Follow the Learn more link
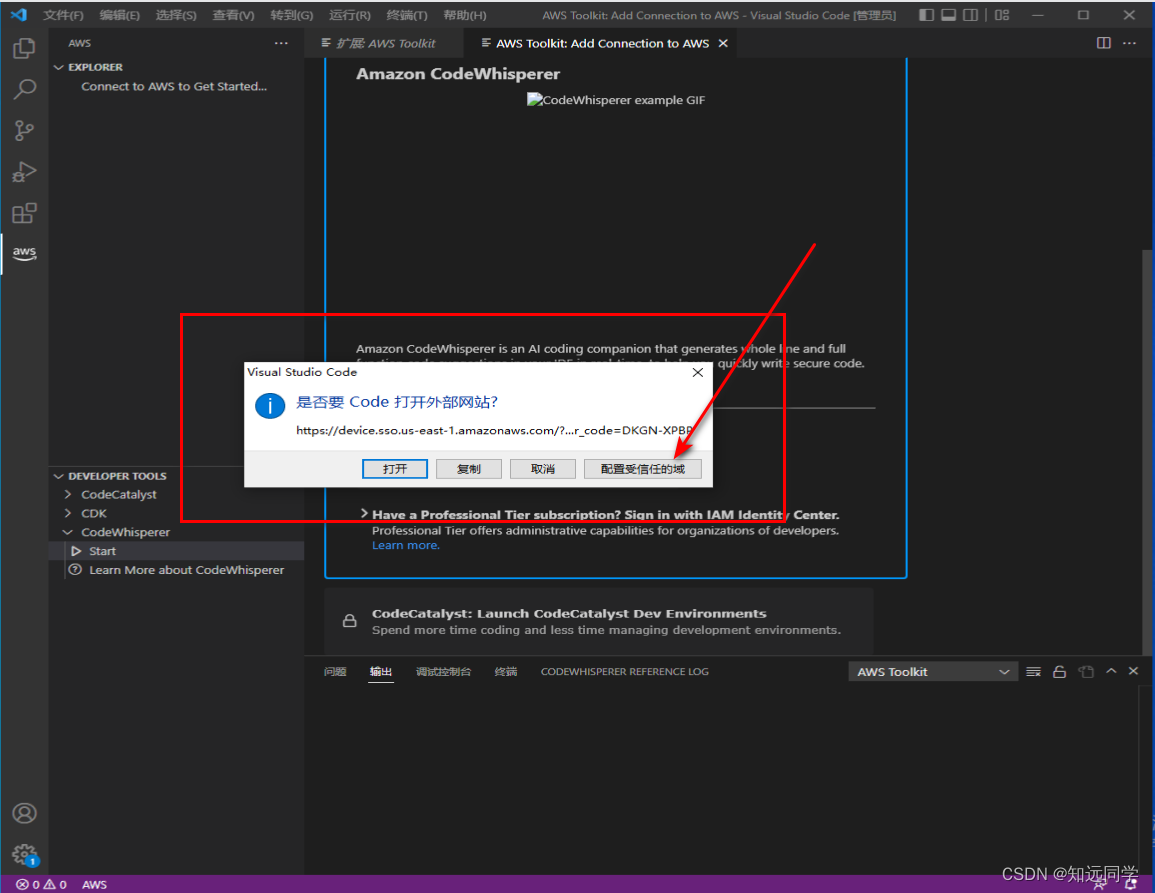1155x893 pixels. coord(405,545)
